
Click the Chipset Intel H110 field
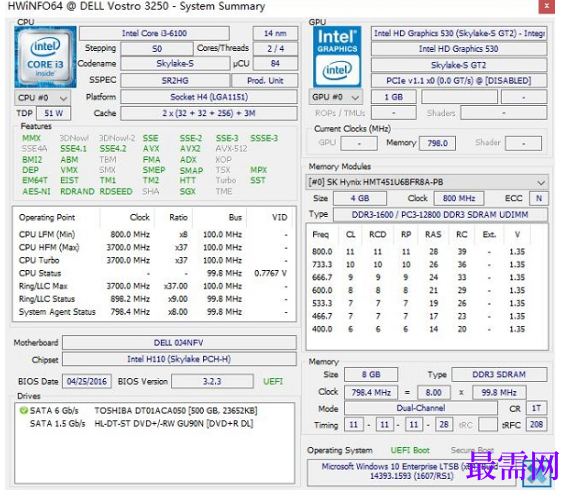pos(179,359)
